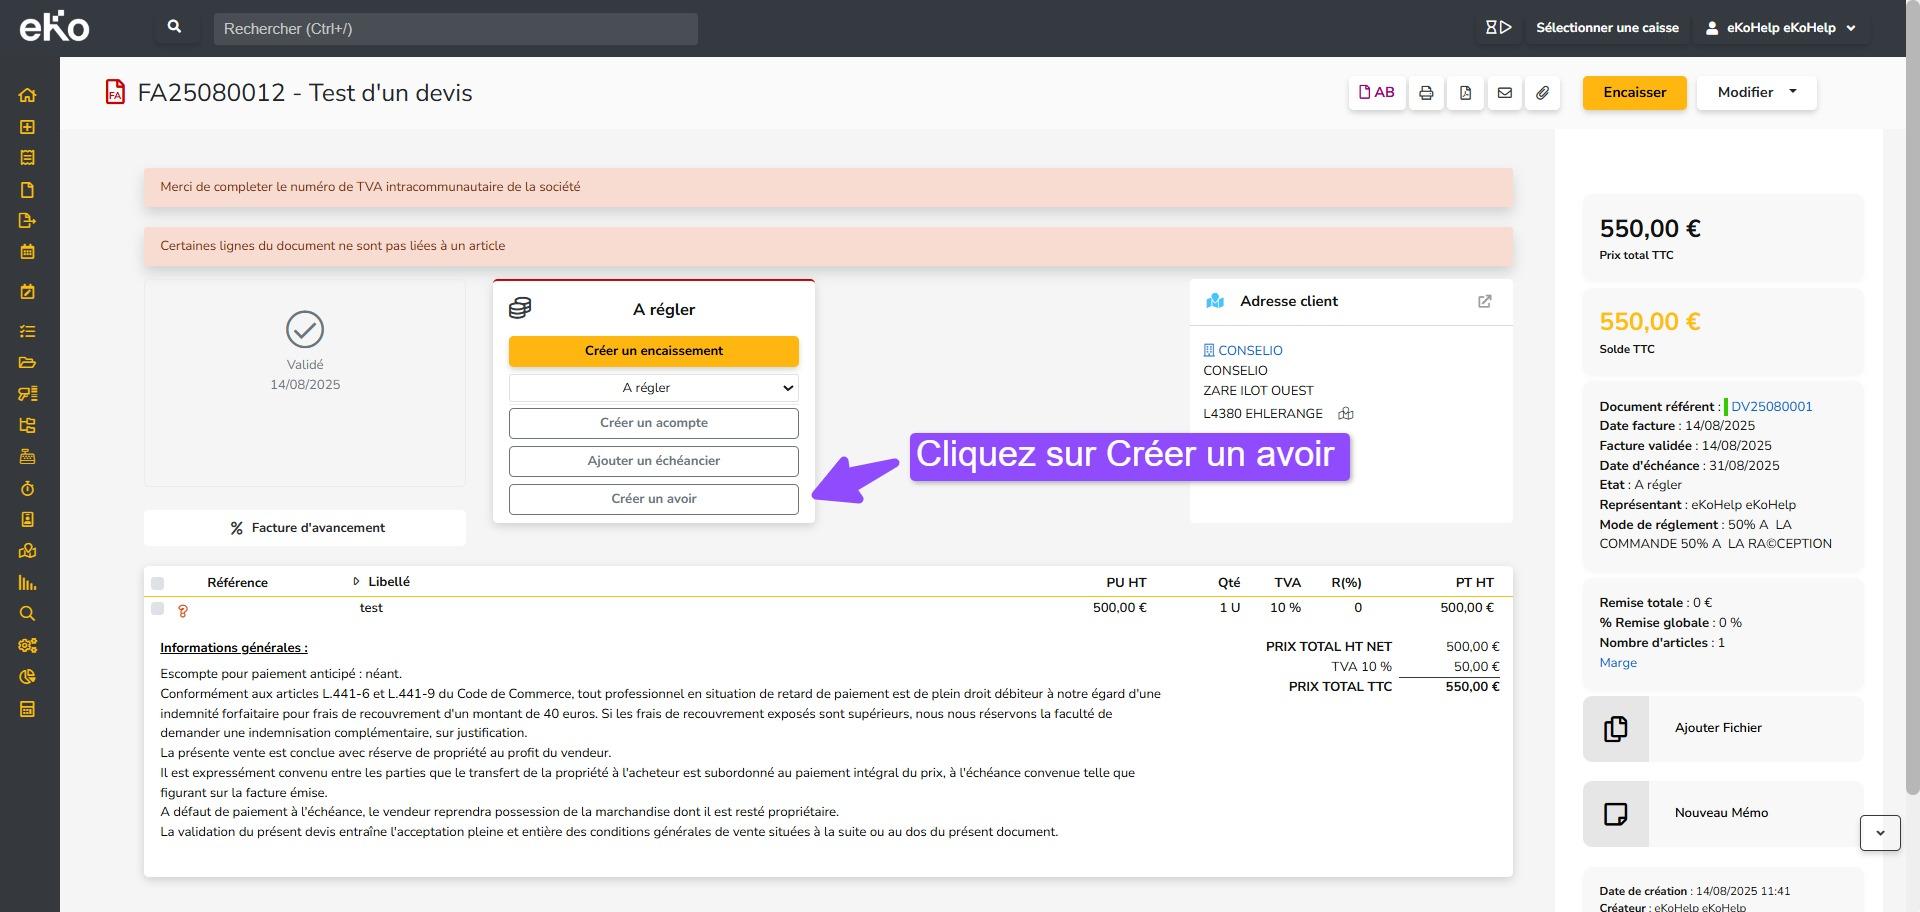Open the home icon in sidebar
The width and height of the screenshot is (1920, 912).
tap(27, 96)
